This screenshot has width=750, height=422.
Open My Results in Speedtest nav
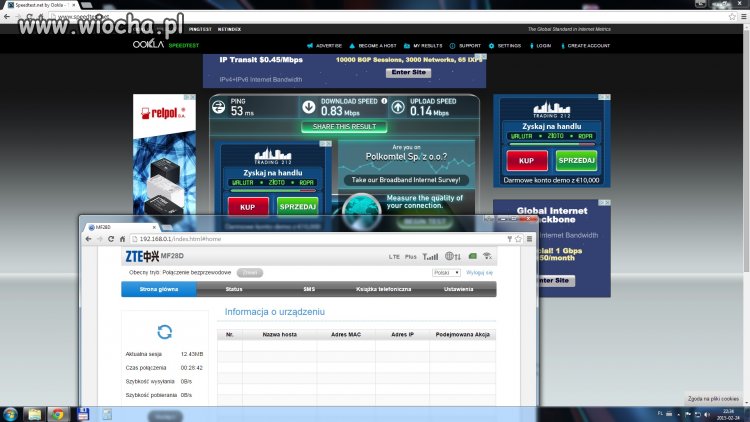click(423, 46)
